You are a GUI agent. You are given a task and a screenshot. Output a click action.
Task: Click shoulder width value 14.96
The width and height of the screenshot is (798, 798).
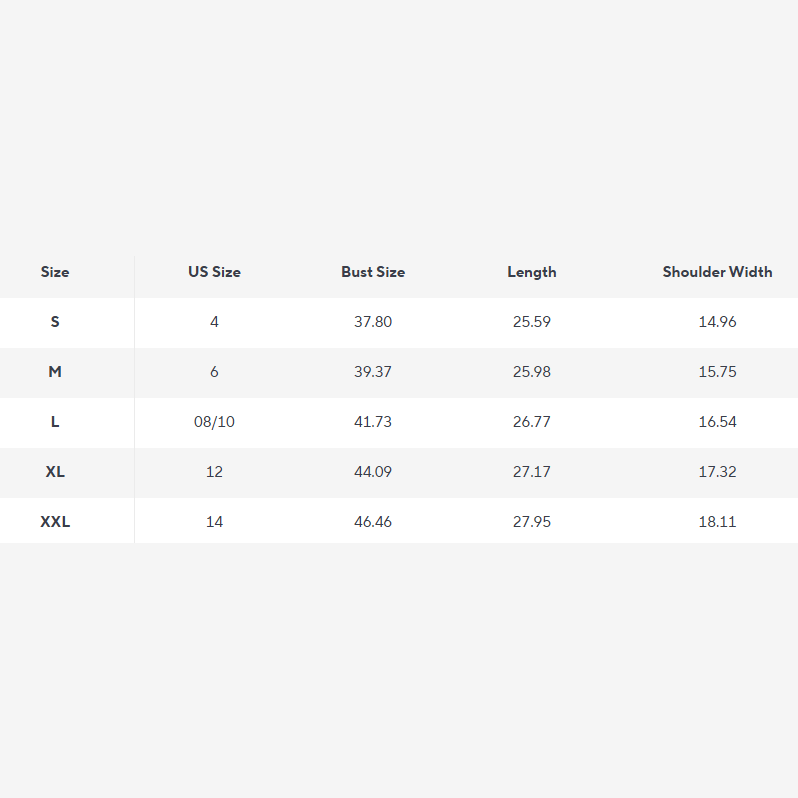(x=717, y=322)
